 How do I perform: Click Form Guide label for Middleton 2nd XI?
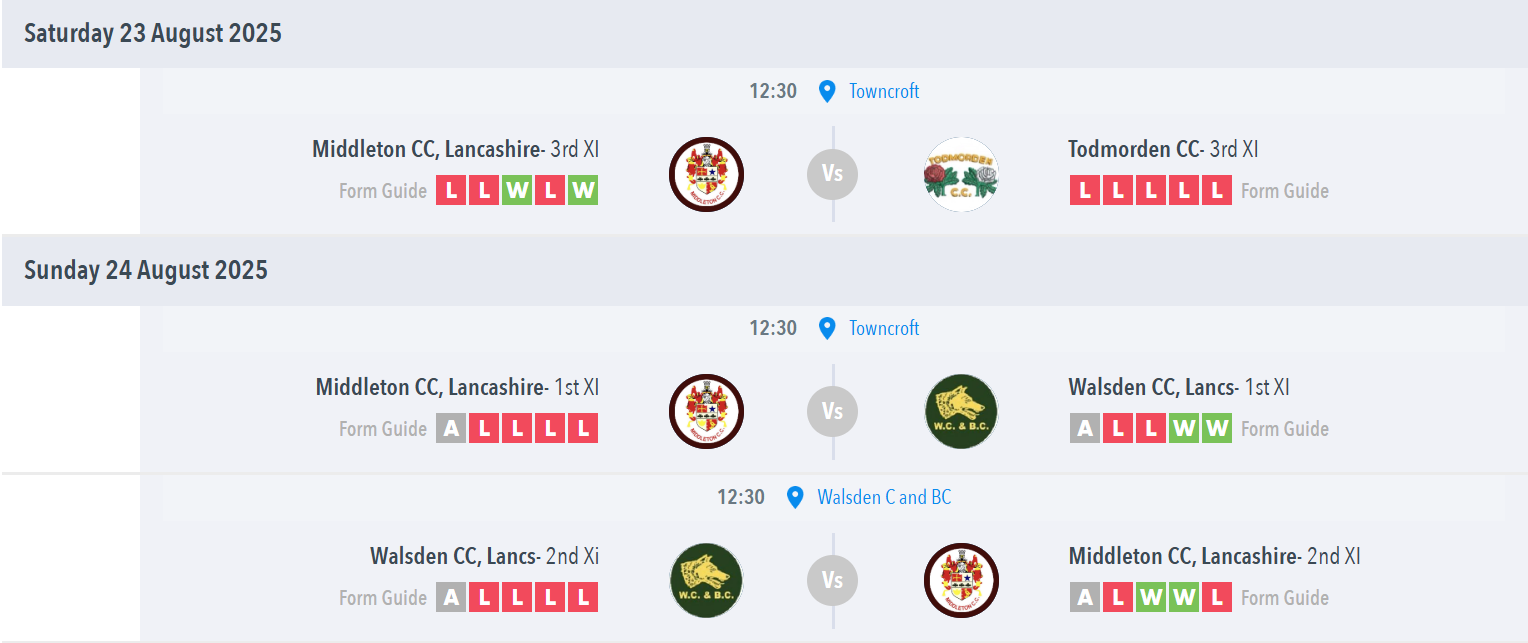tap(1285, 598)
